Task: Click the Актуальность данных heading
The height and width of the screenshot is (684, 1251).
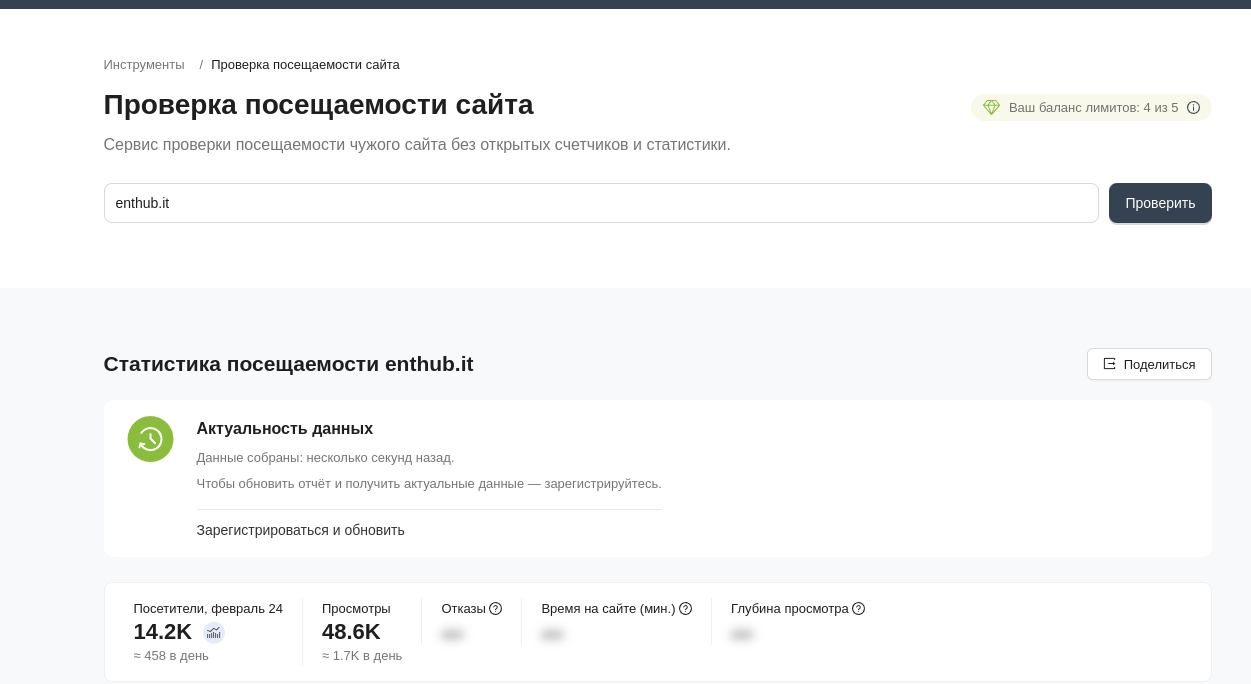Action: pyautogui.click(x=285, y=428)
